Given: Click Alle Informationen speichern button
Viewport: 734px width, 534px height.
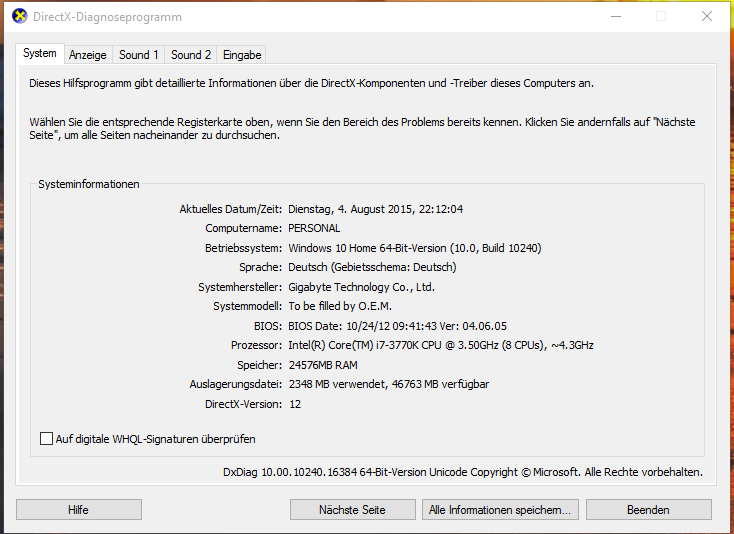Looking at the screenshot, I should click(500, 509).
